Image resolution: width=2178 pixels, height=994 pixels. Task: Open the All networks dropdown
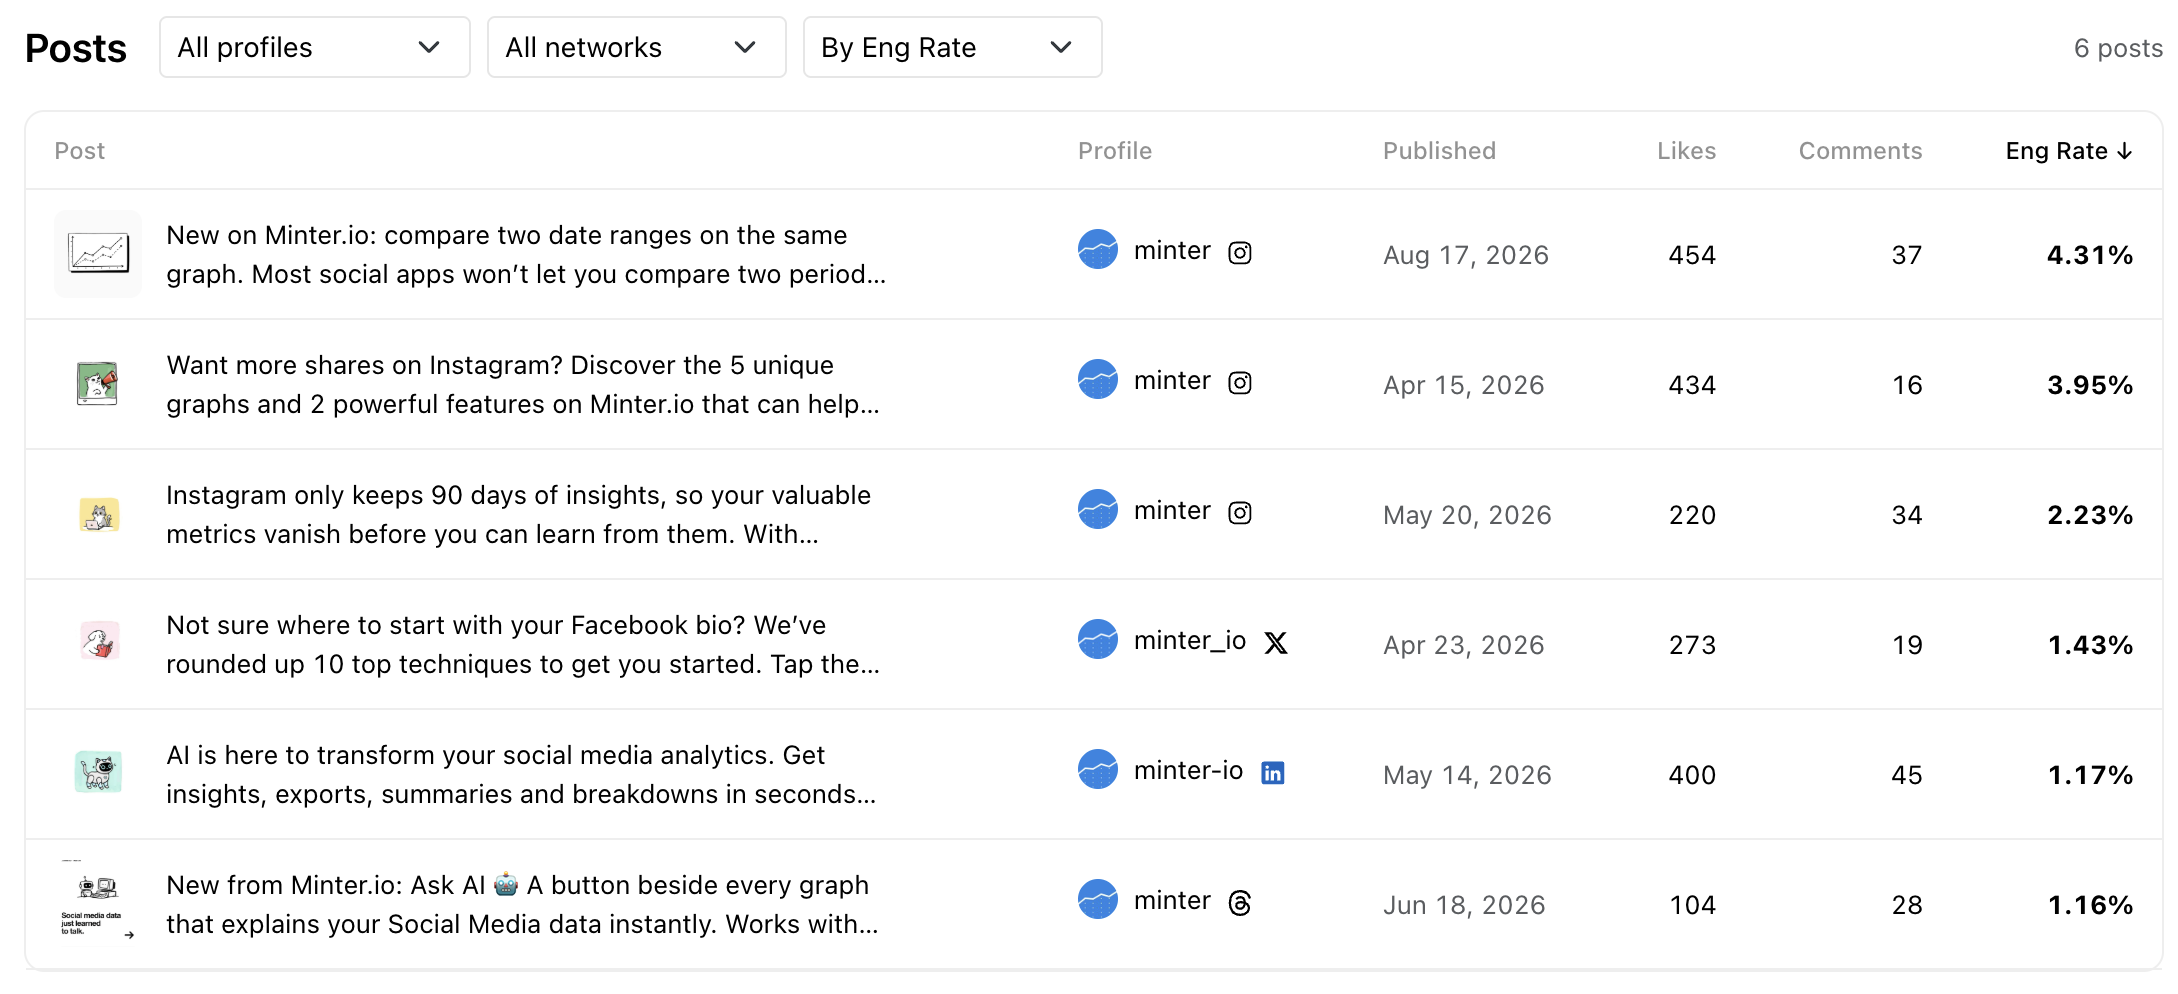[636, 47]
